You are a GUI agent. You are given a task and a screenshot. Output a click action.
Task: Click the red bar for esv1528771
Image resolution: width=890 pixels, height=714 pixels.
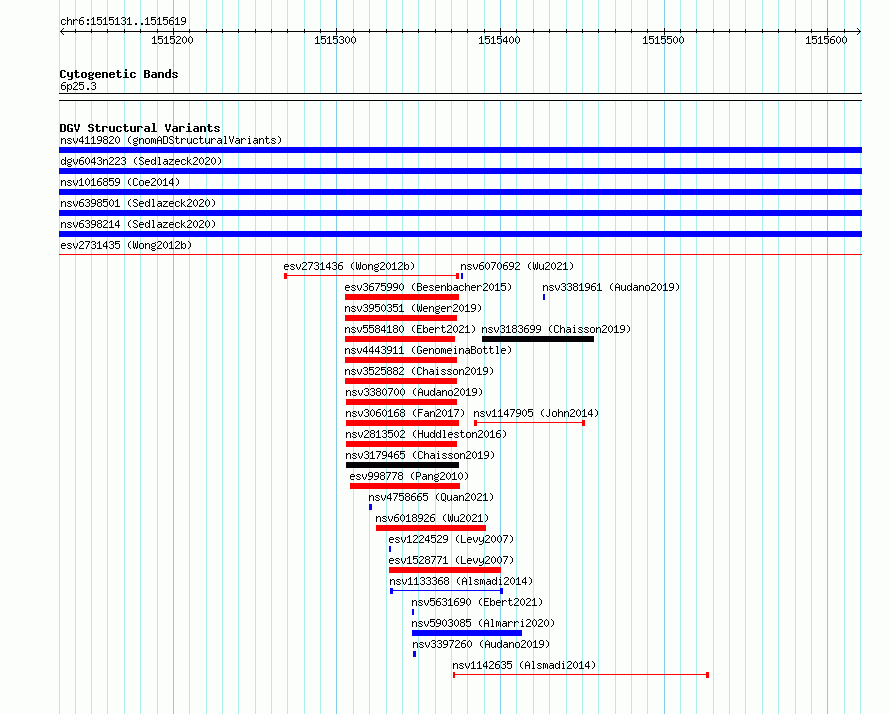(445, 570)
